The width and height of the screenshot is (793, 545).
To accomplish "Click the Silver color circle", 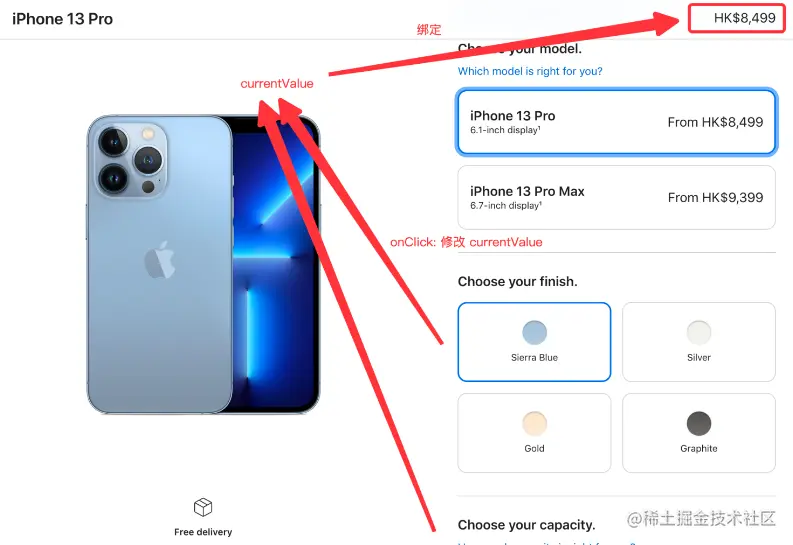I will click(698, 333).
